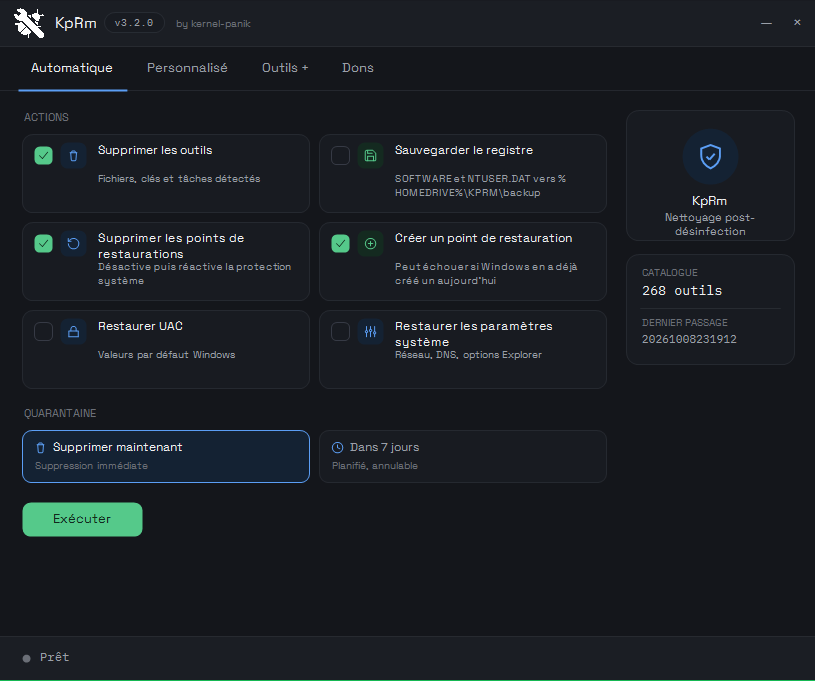Click the grey status dot beside Prêt

pos(27,658)
